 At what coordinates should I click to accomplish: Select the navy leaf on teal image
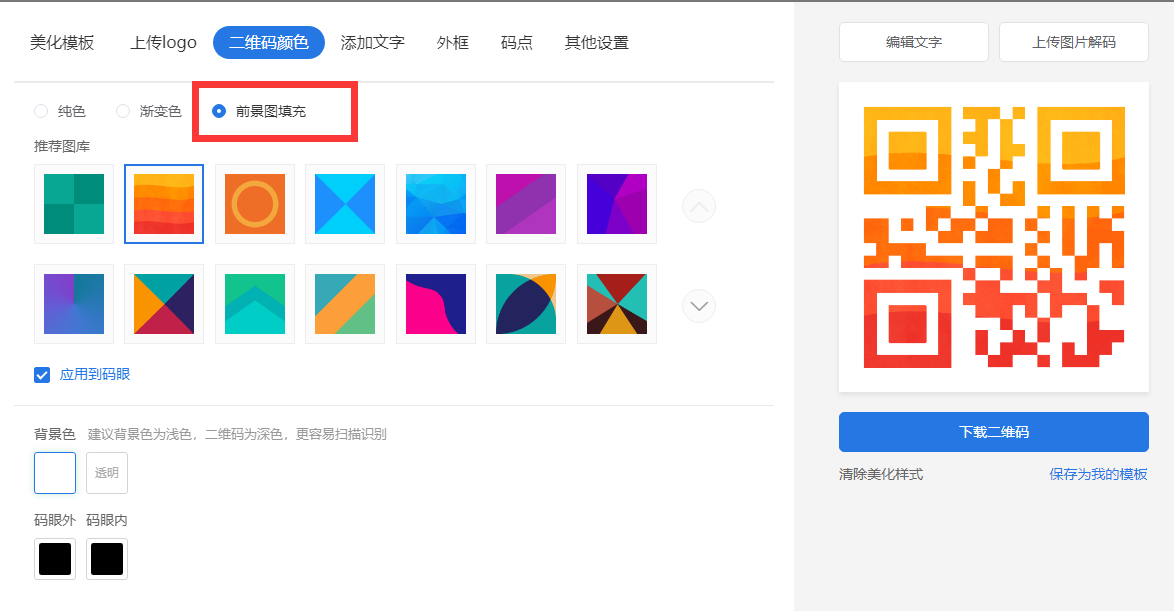(x=526, y=304)
